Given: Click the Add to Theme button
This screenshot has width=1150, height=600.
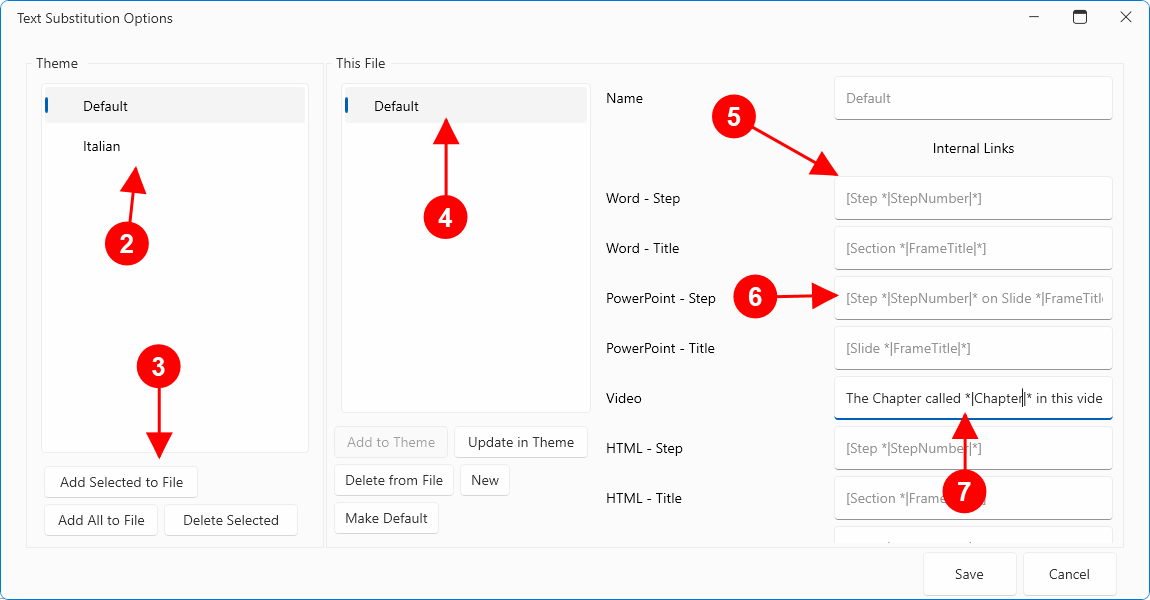Looking at the screenshot, I should 390,442.
